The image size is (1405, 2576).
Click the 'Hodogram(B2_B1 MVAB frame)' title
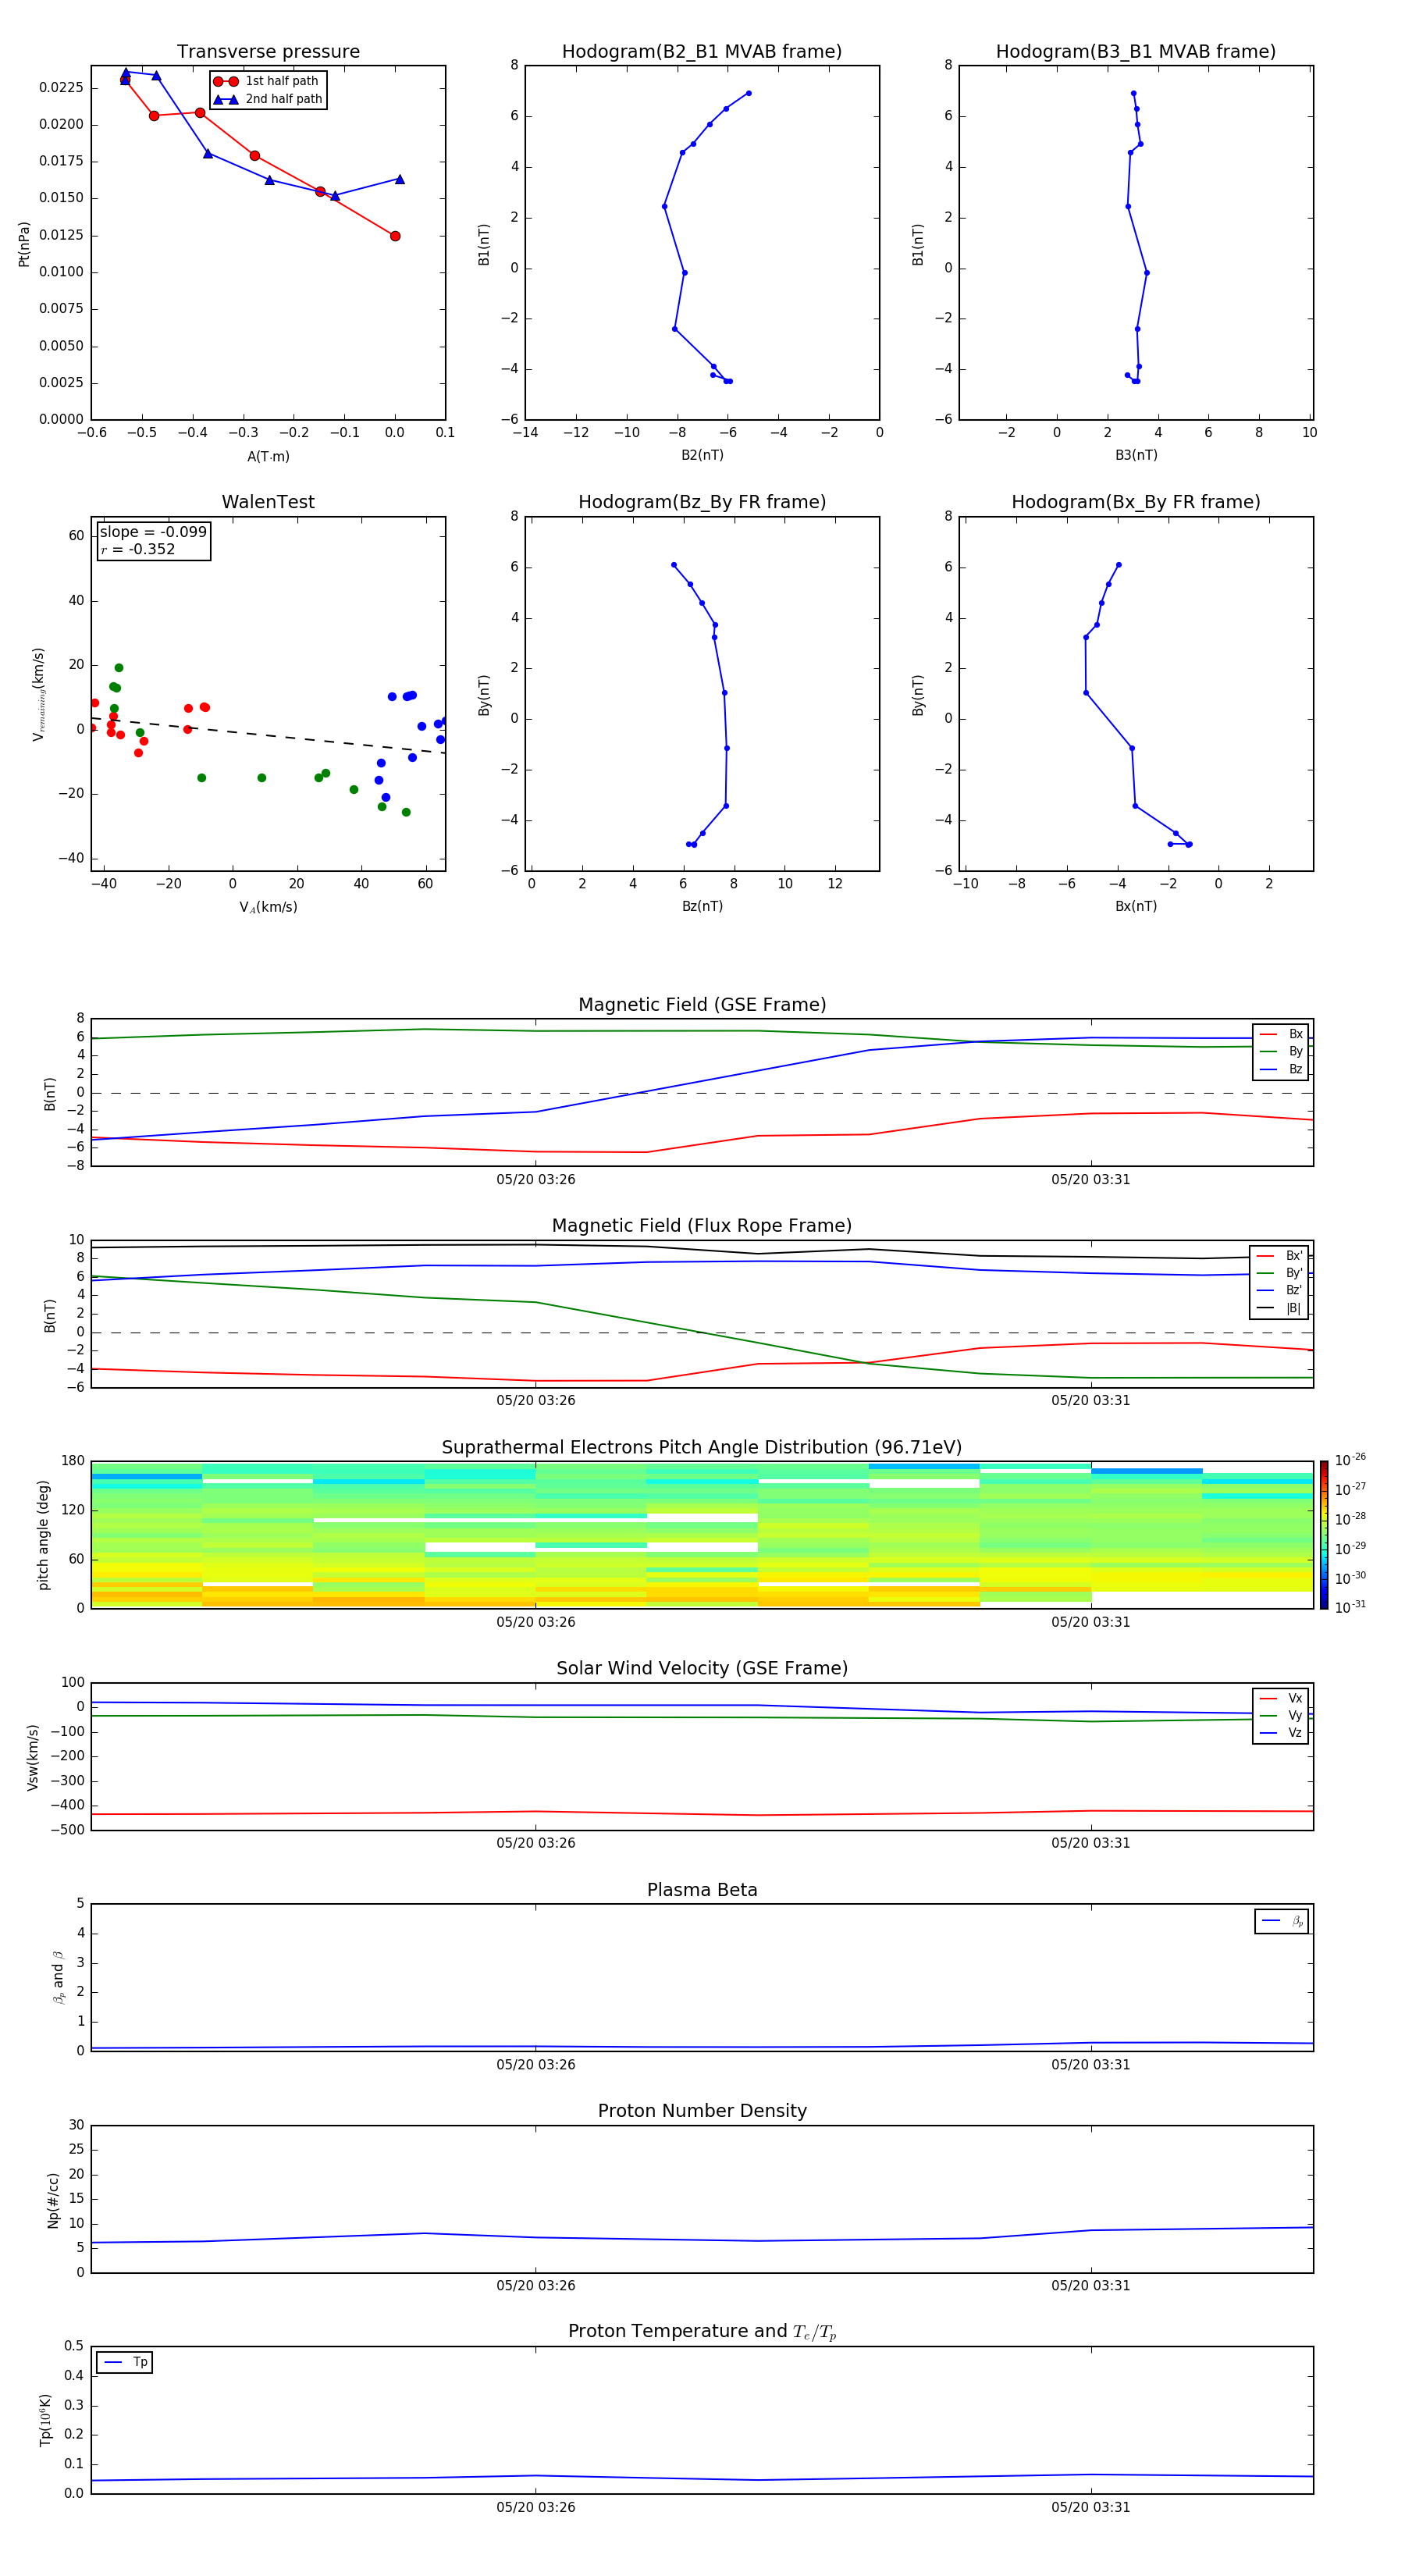point(702,52)
